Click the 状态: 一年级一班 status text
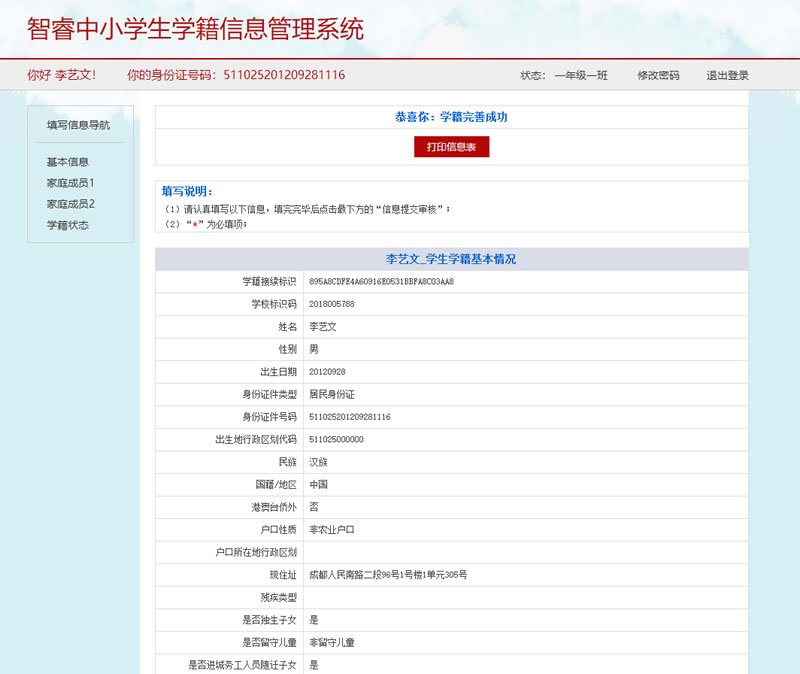 click(564, 75)
